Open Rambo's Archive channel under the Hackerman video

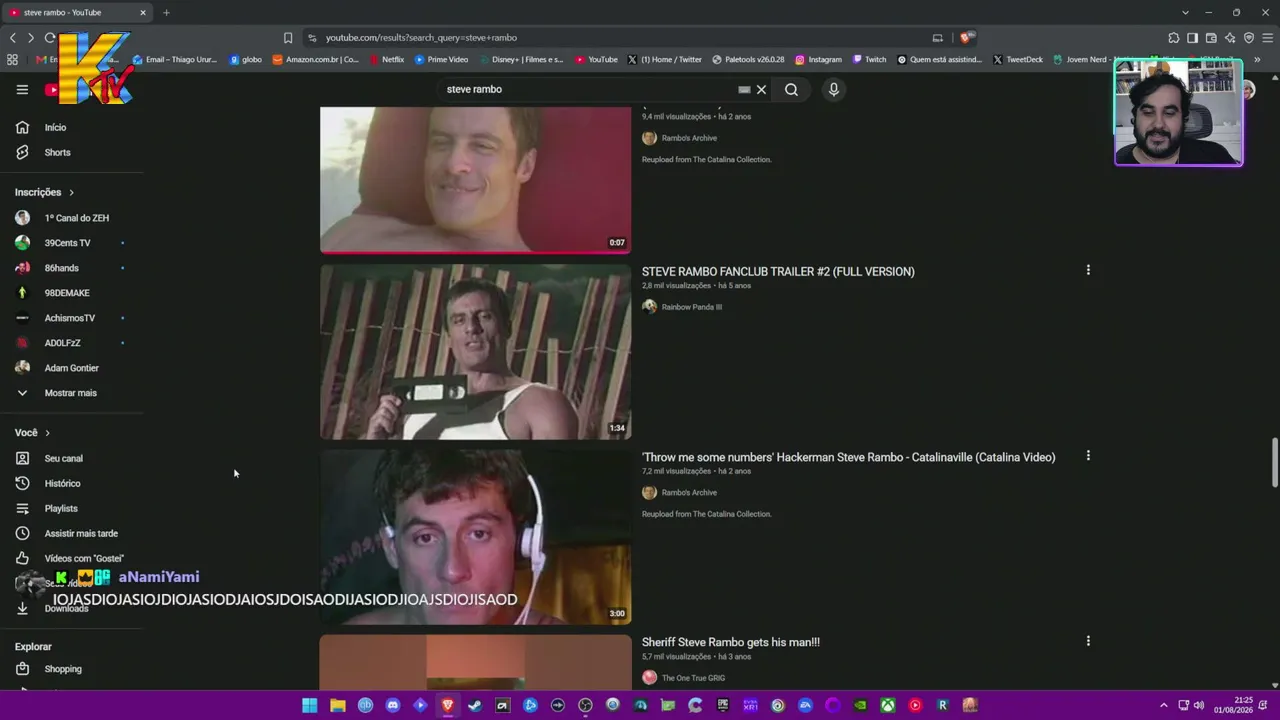tap(689, 492)
